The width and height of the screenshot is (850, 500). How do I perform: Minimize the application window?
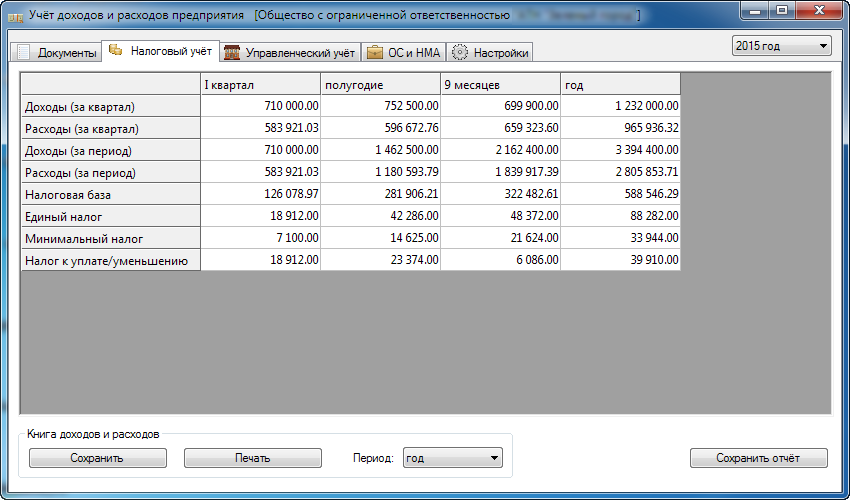tap(755, 10)
